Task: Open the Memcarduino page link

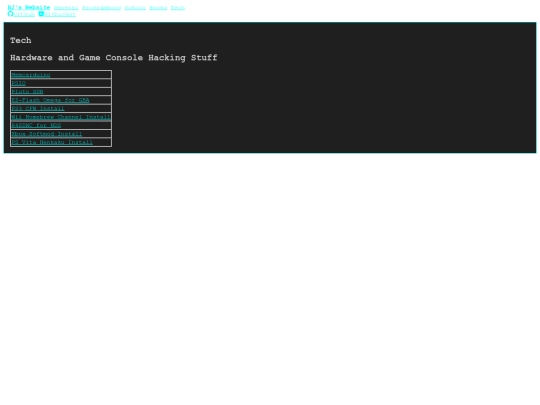Action: pos(31,75)
